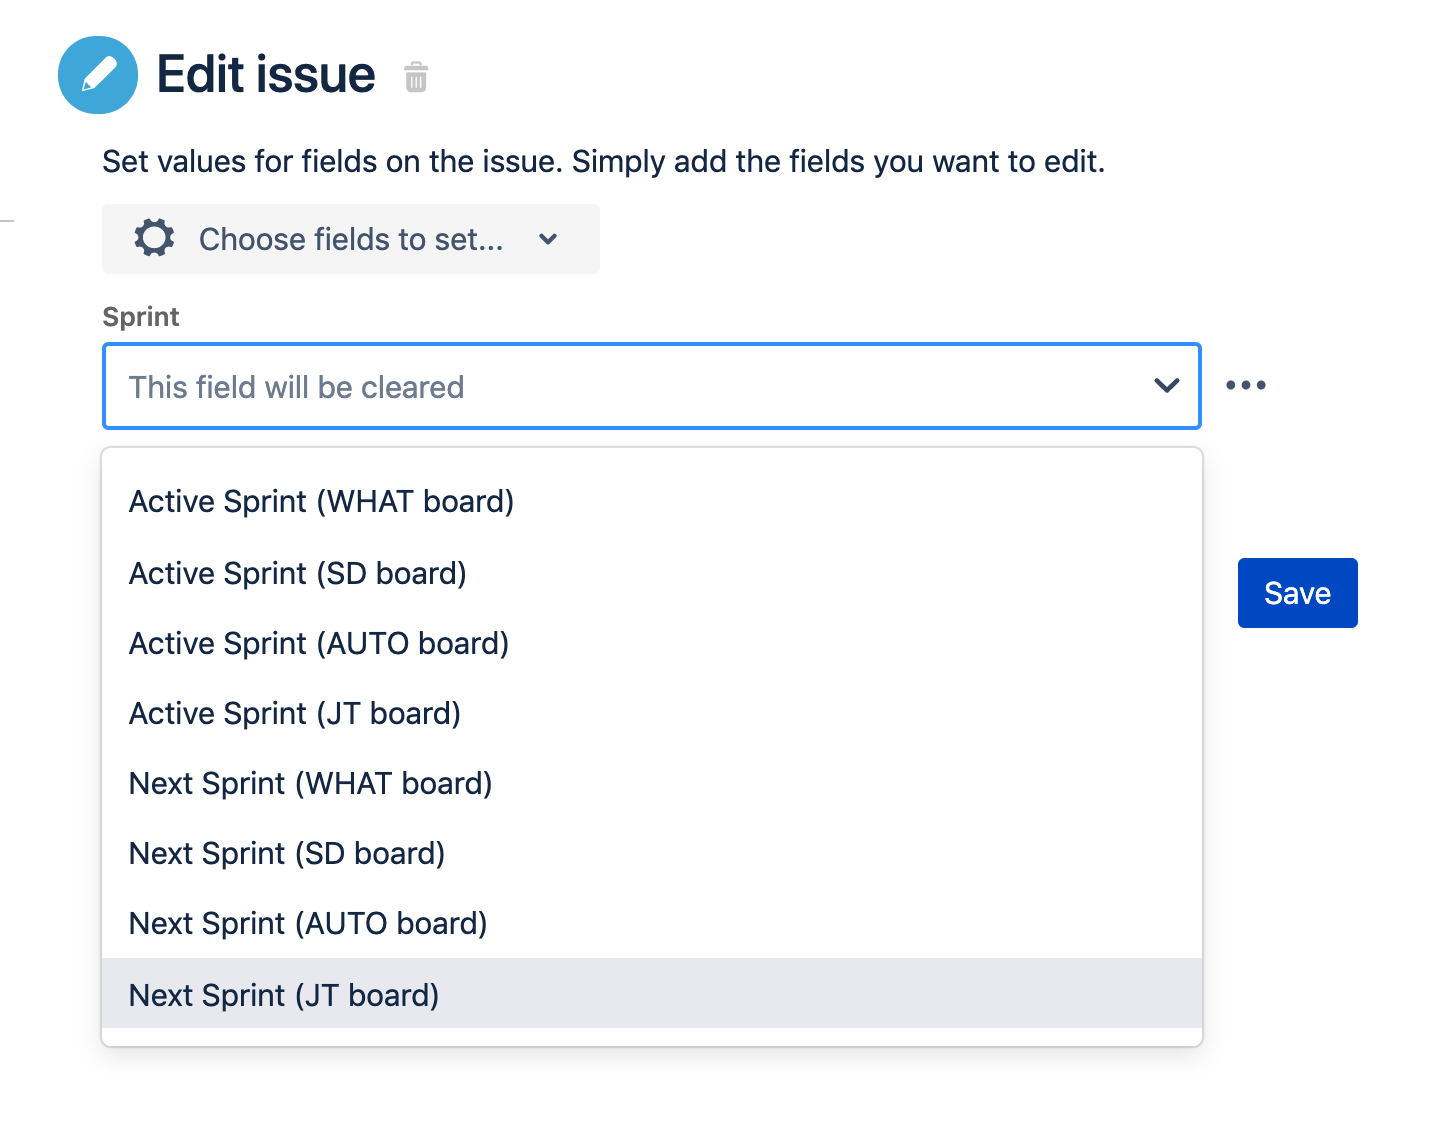Select Next Sprint (JT board)
The height and width of the screenshot is (1144, 1448).
652,994
